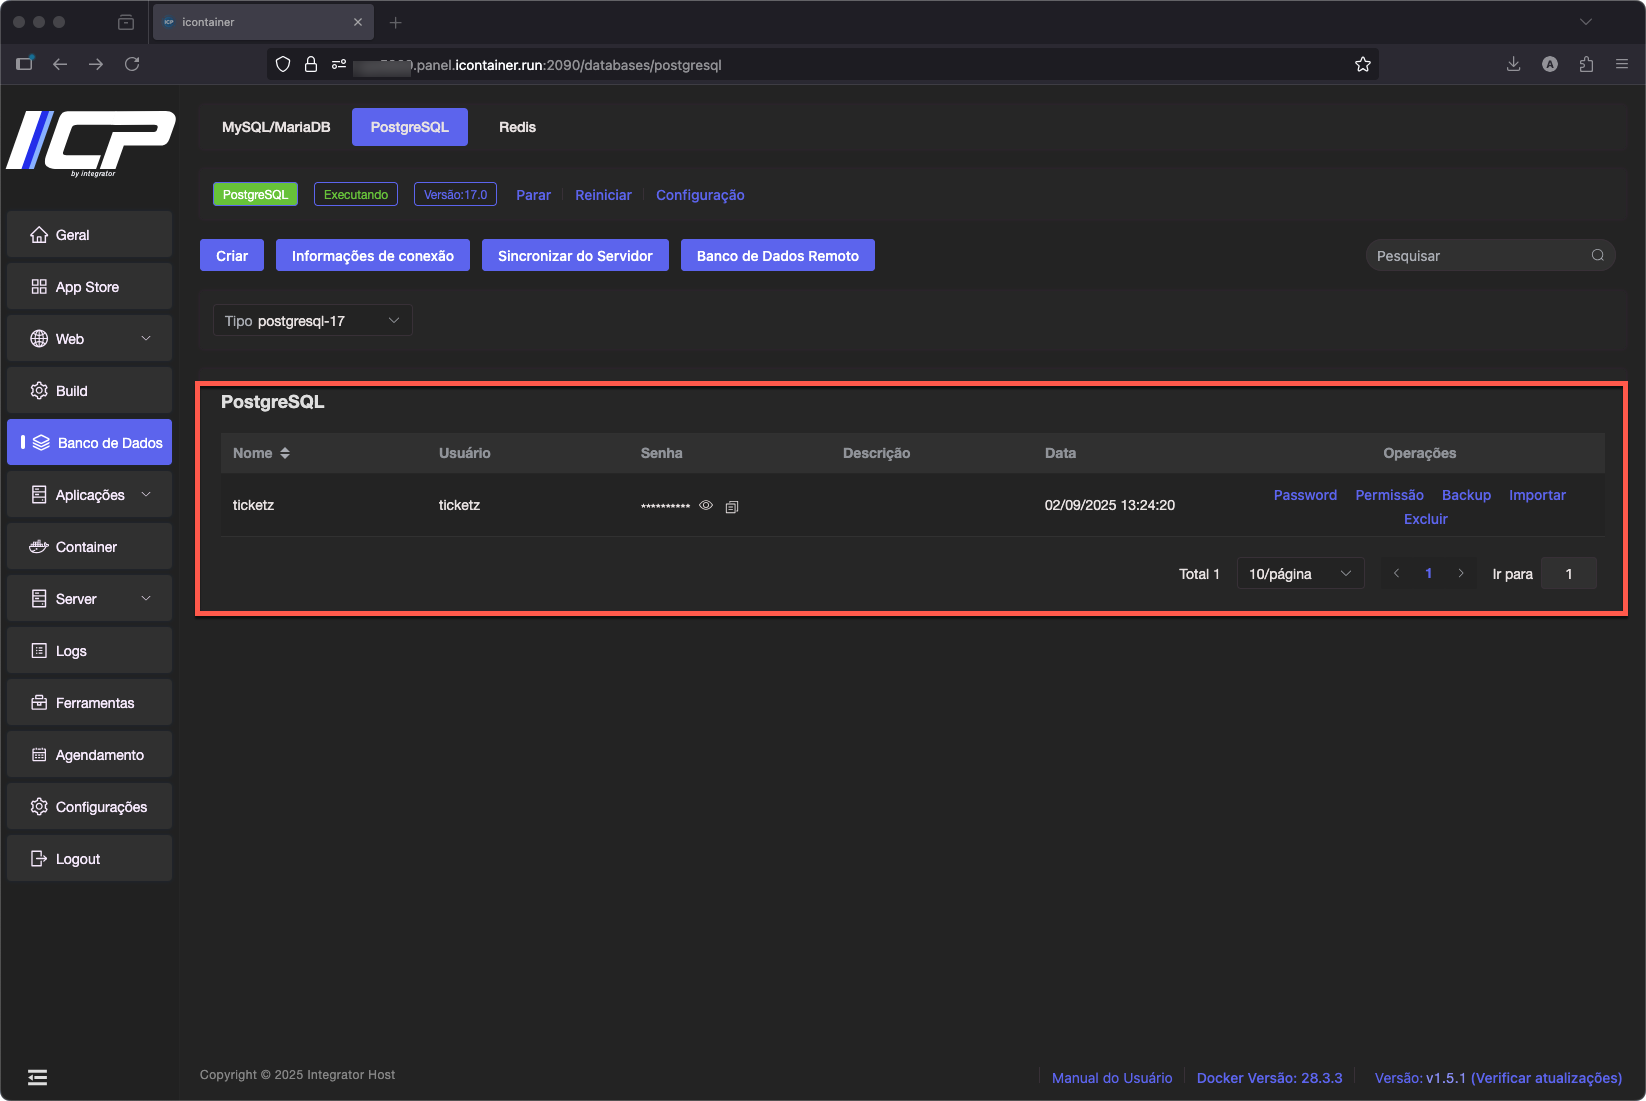Bookmark this page with the star icon
The height and width of the screenshot is (1101, 1646).
pos(1362,65)
